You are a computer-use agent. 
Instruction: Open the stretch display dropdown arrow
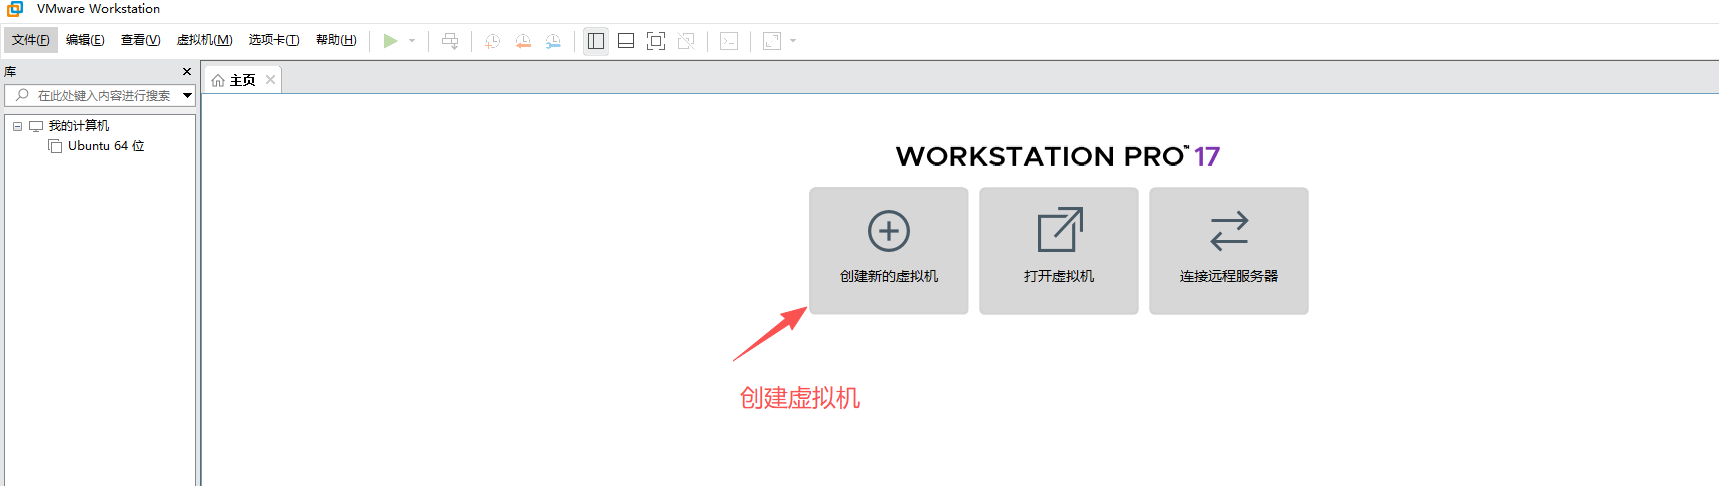793,41
